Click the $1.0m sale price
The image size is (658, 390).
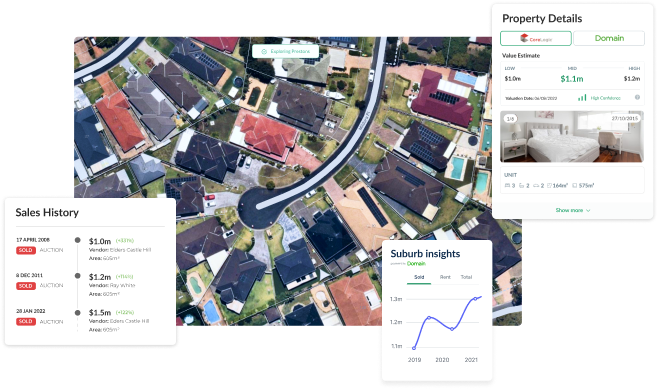point(100,241)
